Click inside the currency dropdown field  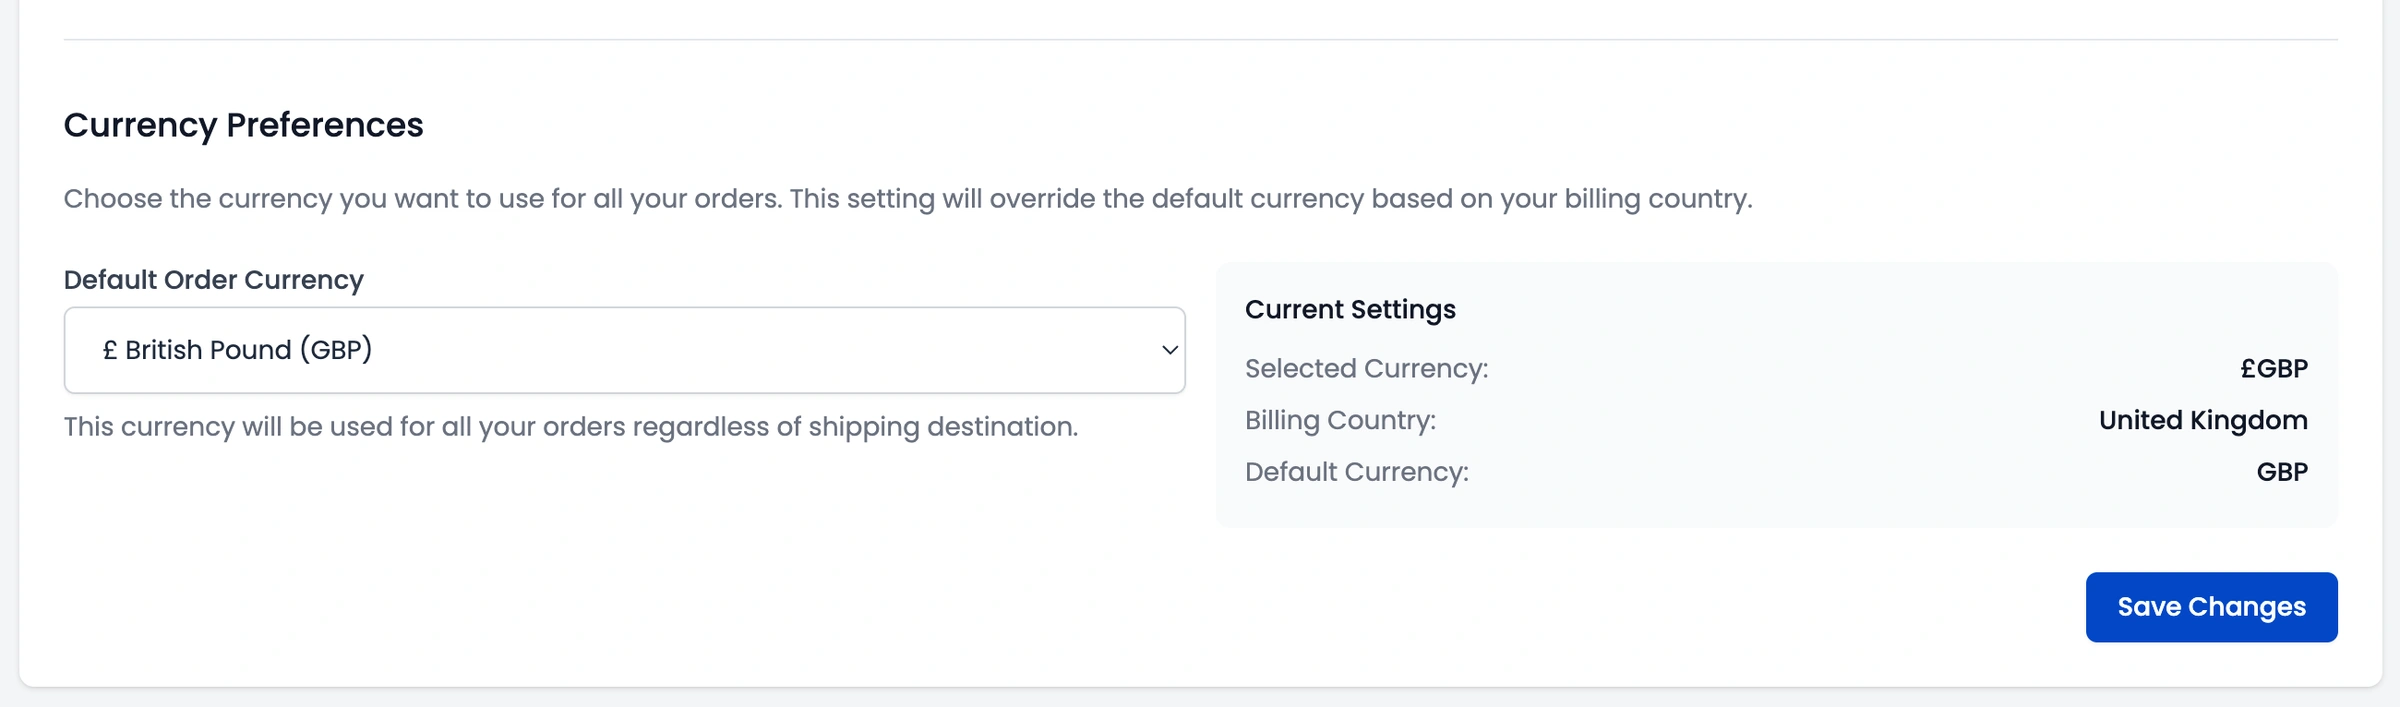click(x=623, y=350)
